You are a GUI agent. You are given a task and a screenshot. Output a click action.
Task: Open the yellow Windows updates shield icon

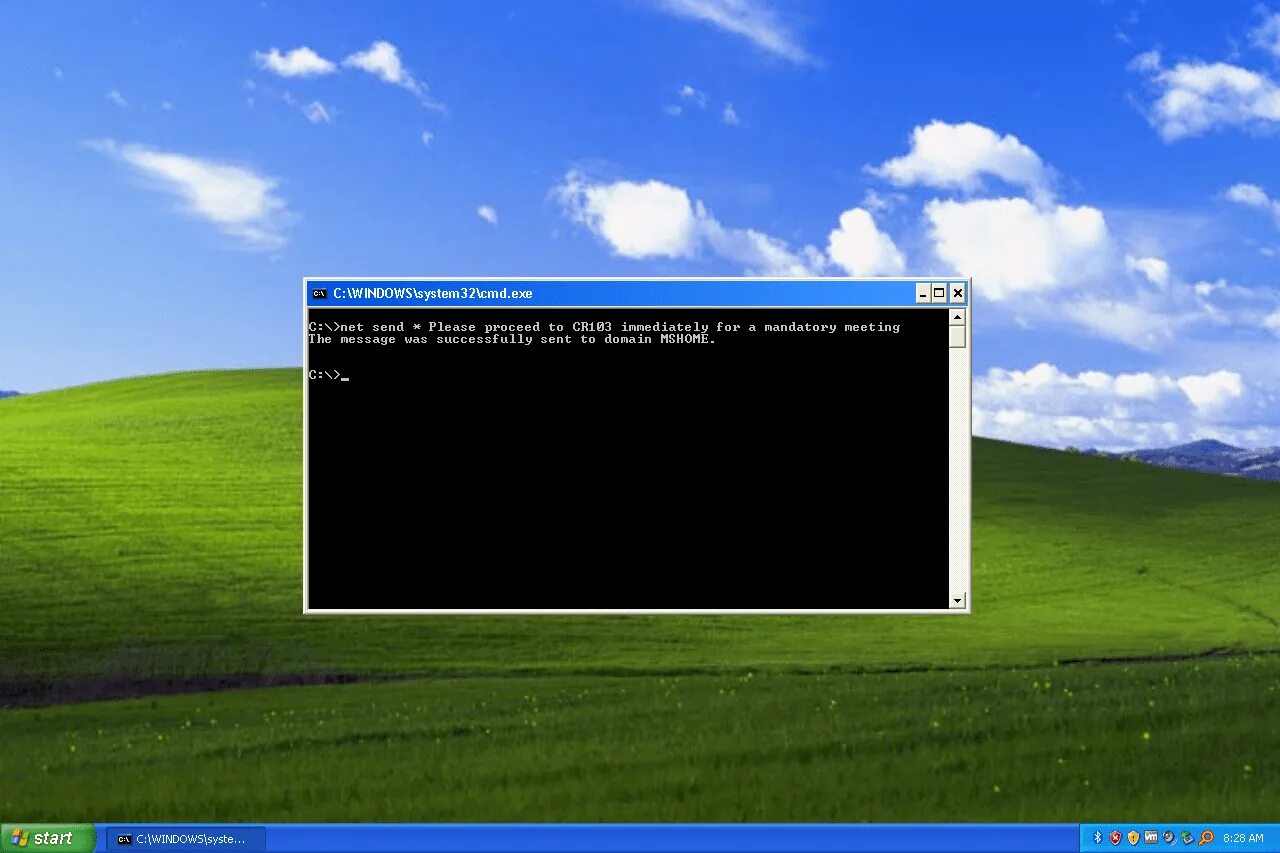[1134, 838]
